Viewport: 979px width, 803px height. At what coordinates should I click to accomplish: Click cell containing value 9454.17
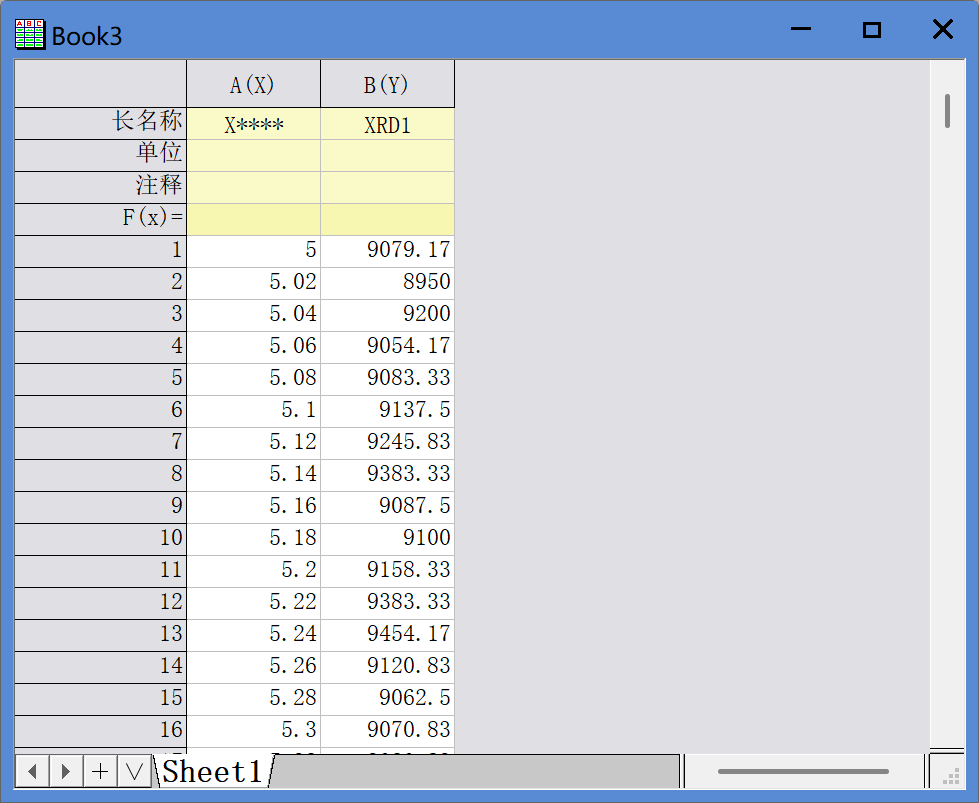point(387,634)
